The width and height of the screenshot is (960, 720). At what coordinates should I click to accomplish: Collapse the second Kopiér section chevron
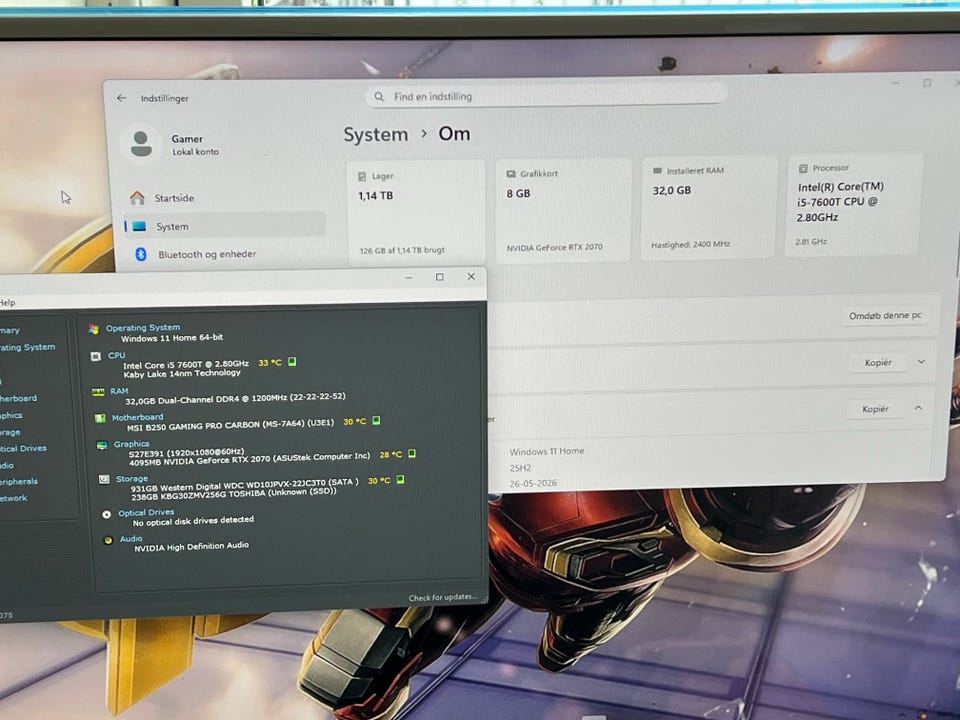coord(918,408)
